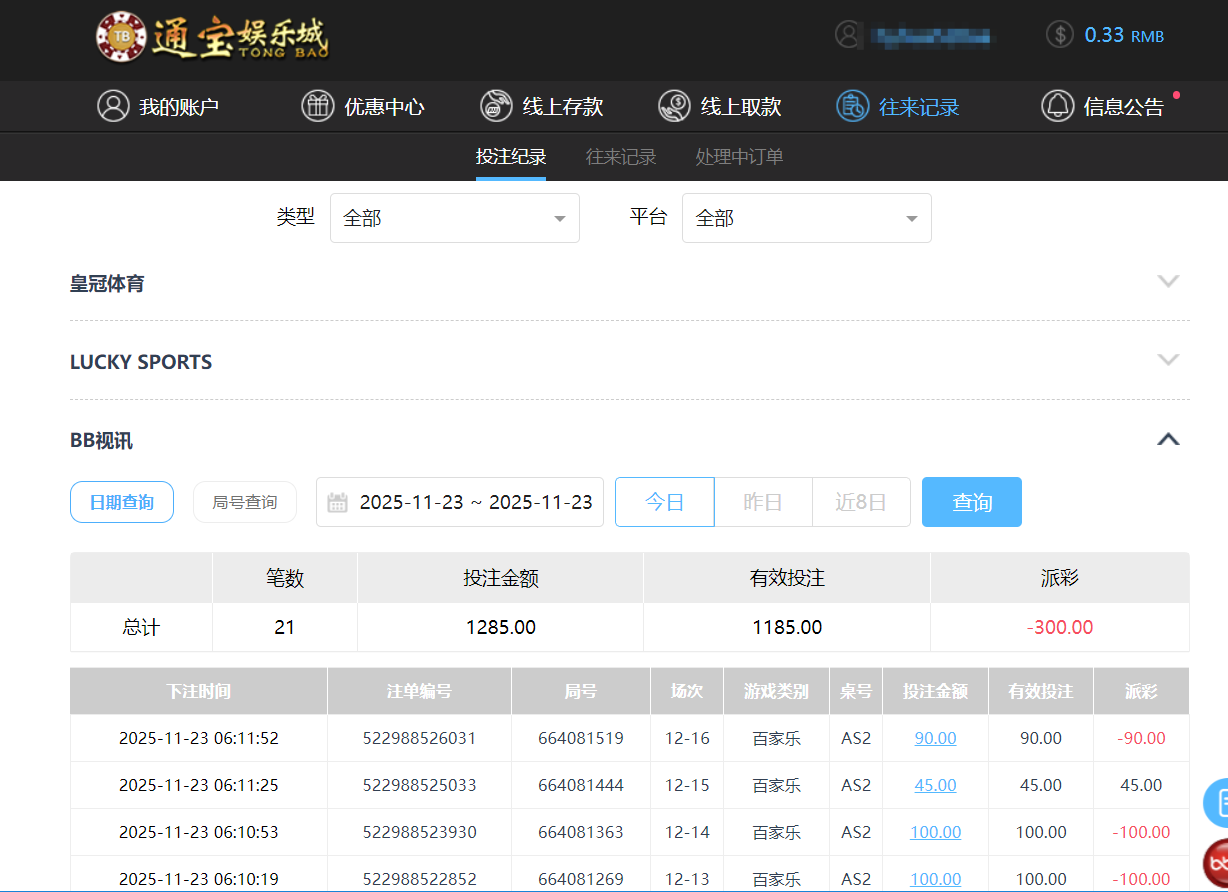Open the 我的账户 account icon
Screen dimensions: 1228x892
pyautogui.click(x=113, y=106)
